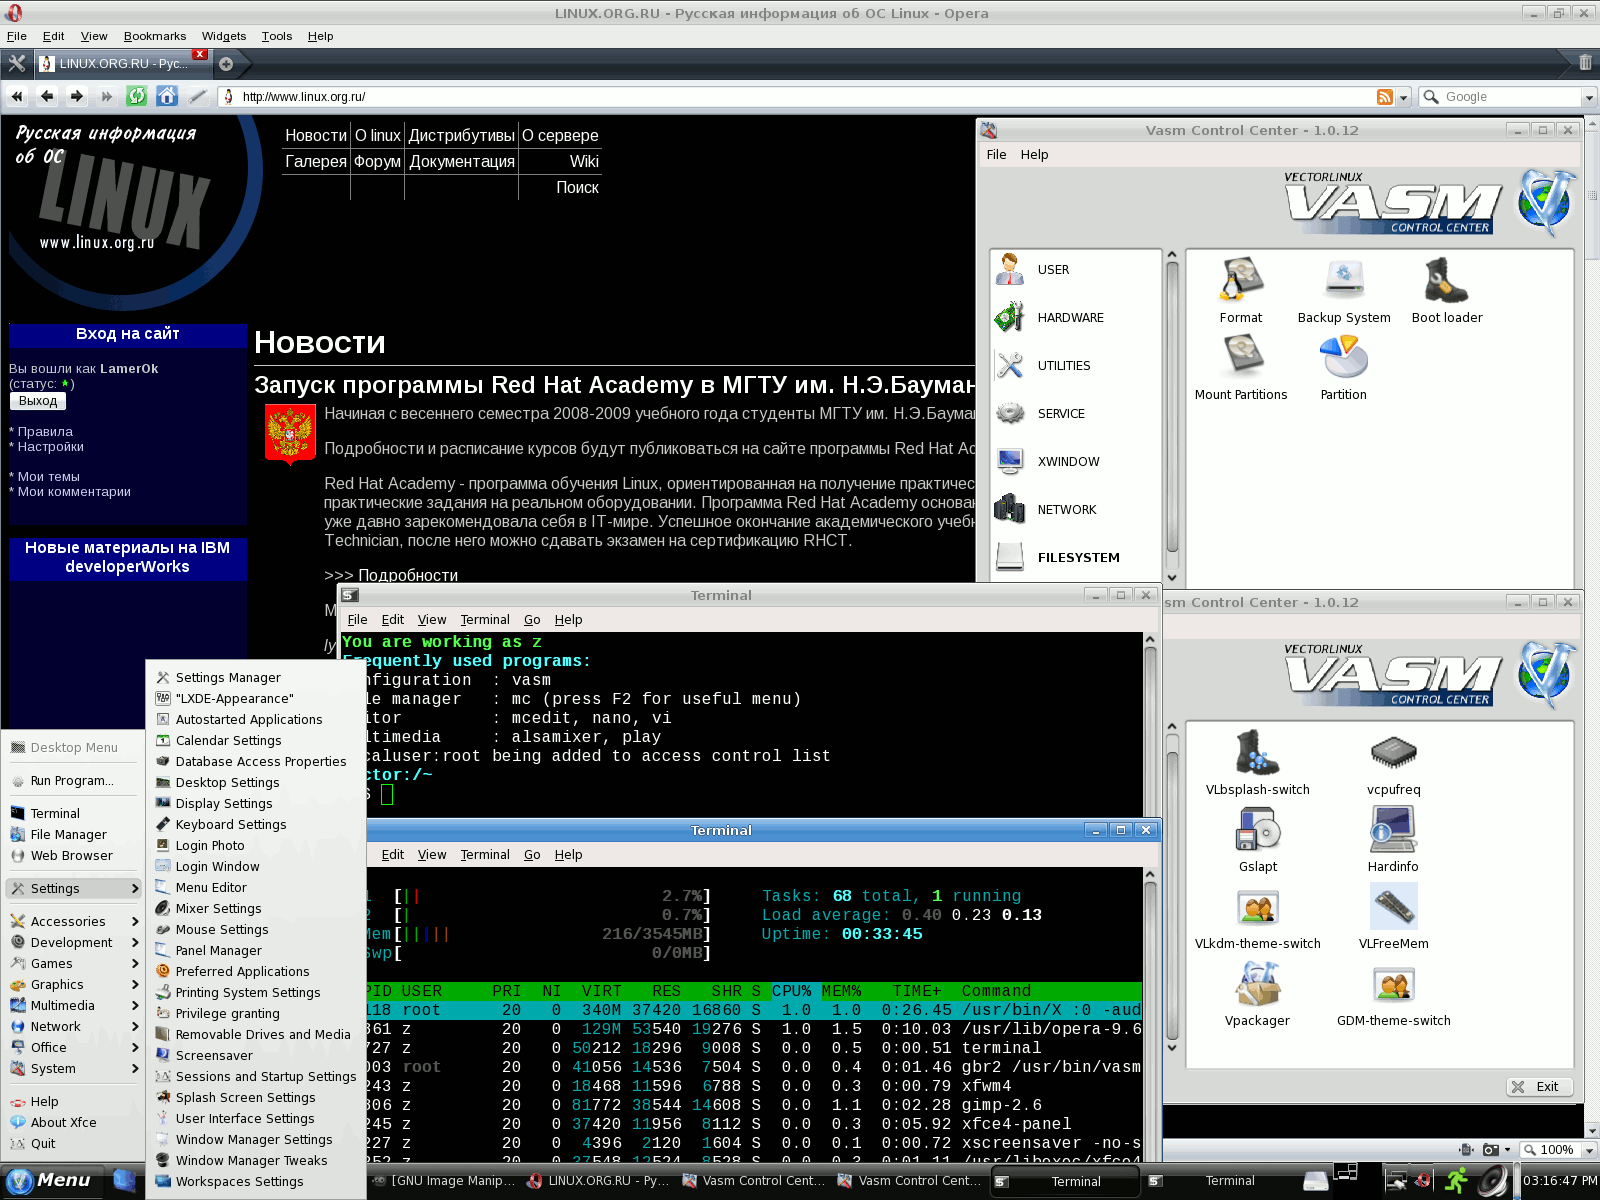Go forward one page in Opera
Image resolution: width=1600 pixels, height=1200 pixels.
tap(77, 96)
